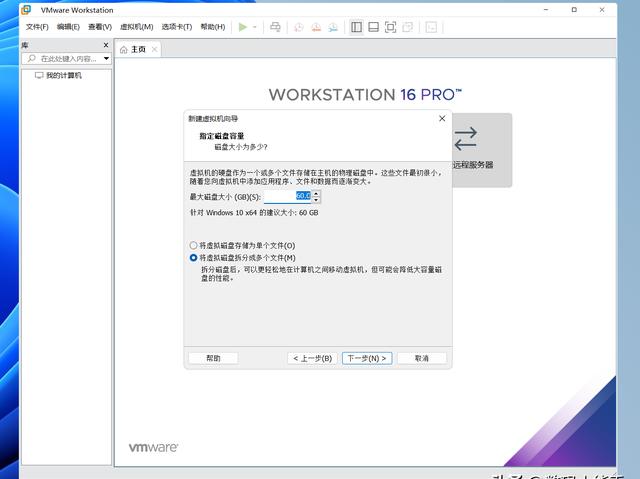
Task: Open the library search dropdown arrow
Action: click(x=107, y=59)
